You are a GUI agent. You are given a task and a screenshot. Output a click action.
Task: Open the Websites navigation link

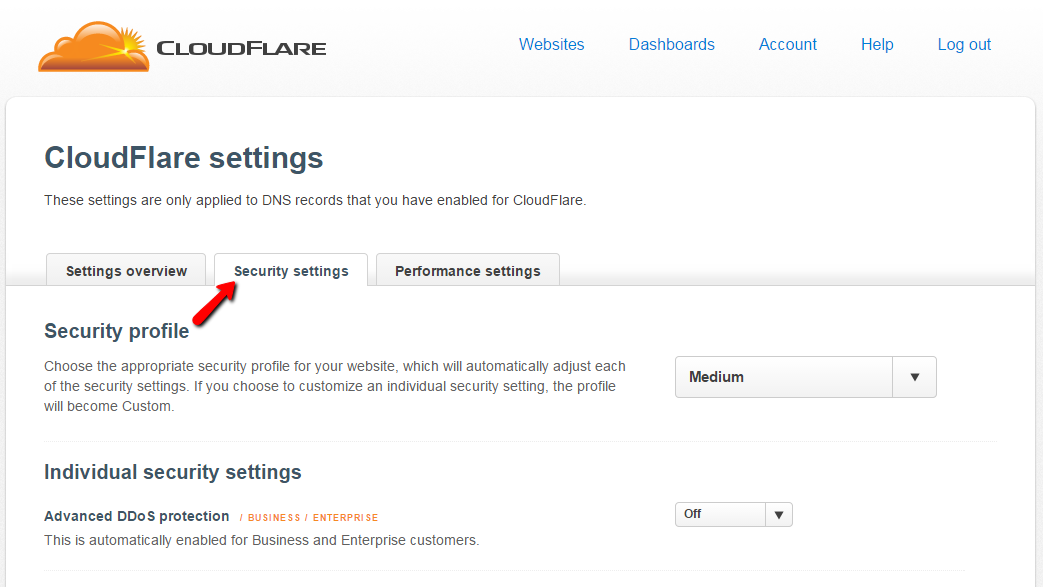tap(551, 45)
